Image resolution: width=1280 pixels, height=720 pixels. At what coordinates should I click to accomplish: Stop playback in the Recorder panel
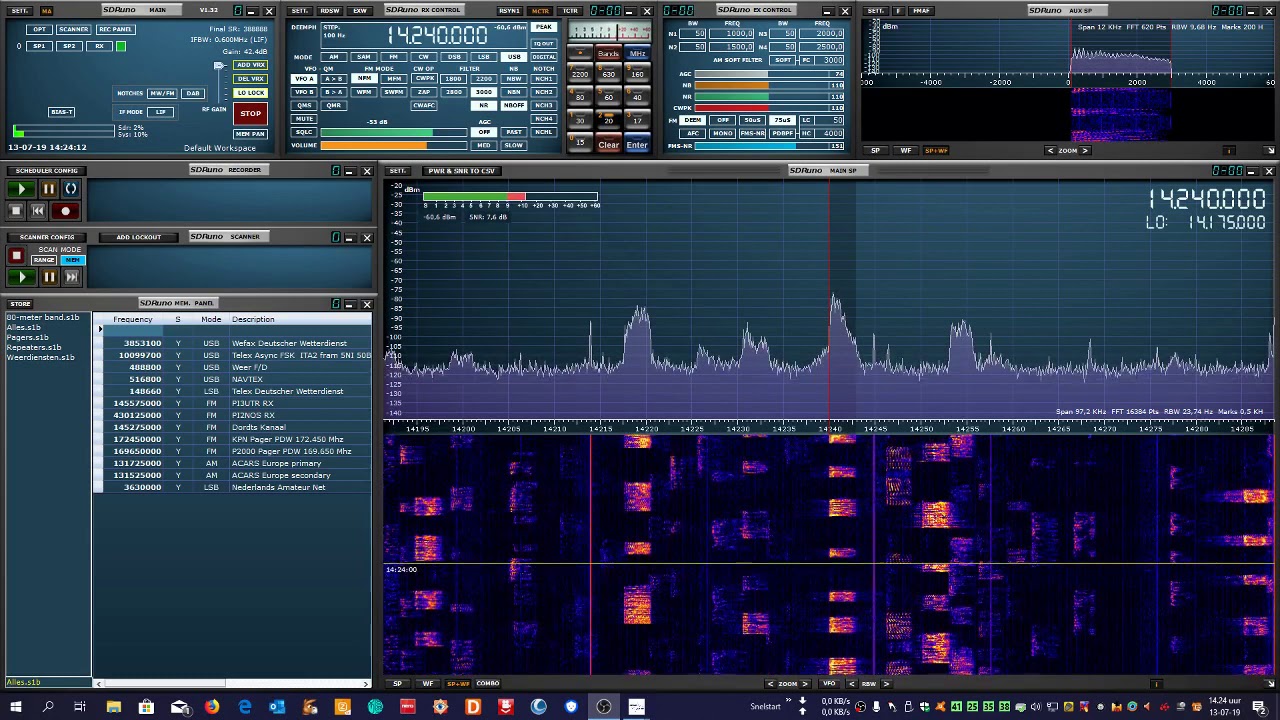click(x=16, y=211)
